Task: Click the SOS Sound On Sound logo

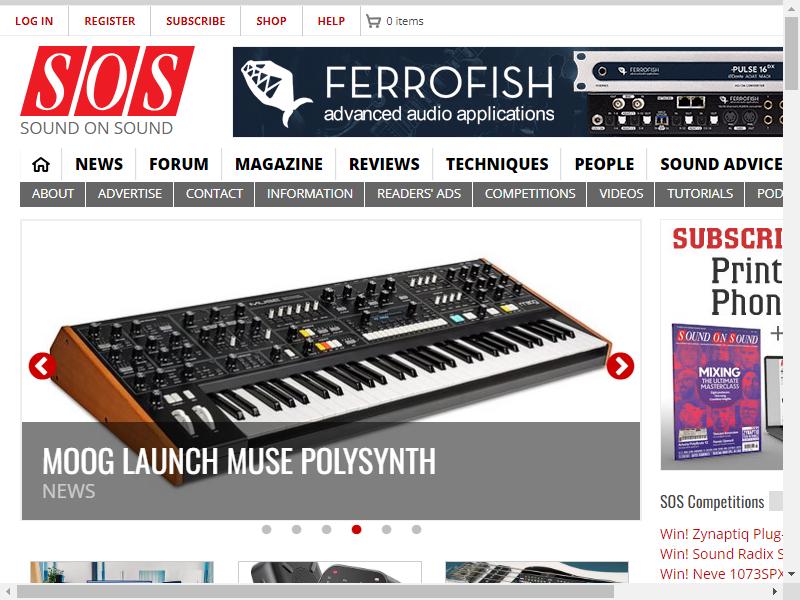Action: (x=107, y=91)
